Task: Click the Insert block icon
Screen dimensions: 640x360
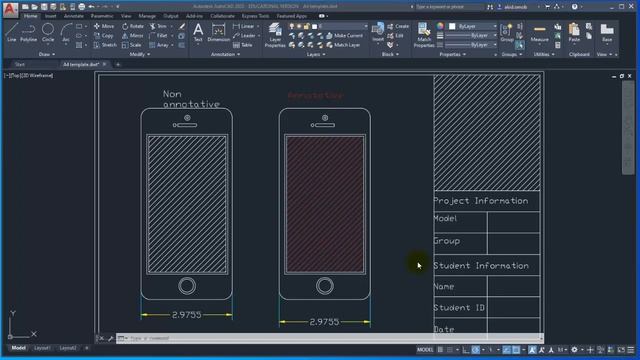Action: click(378, 33)
